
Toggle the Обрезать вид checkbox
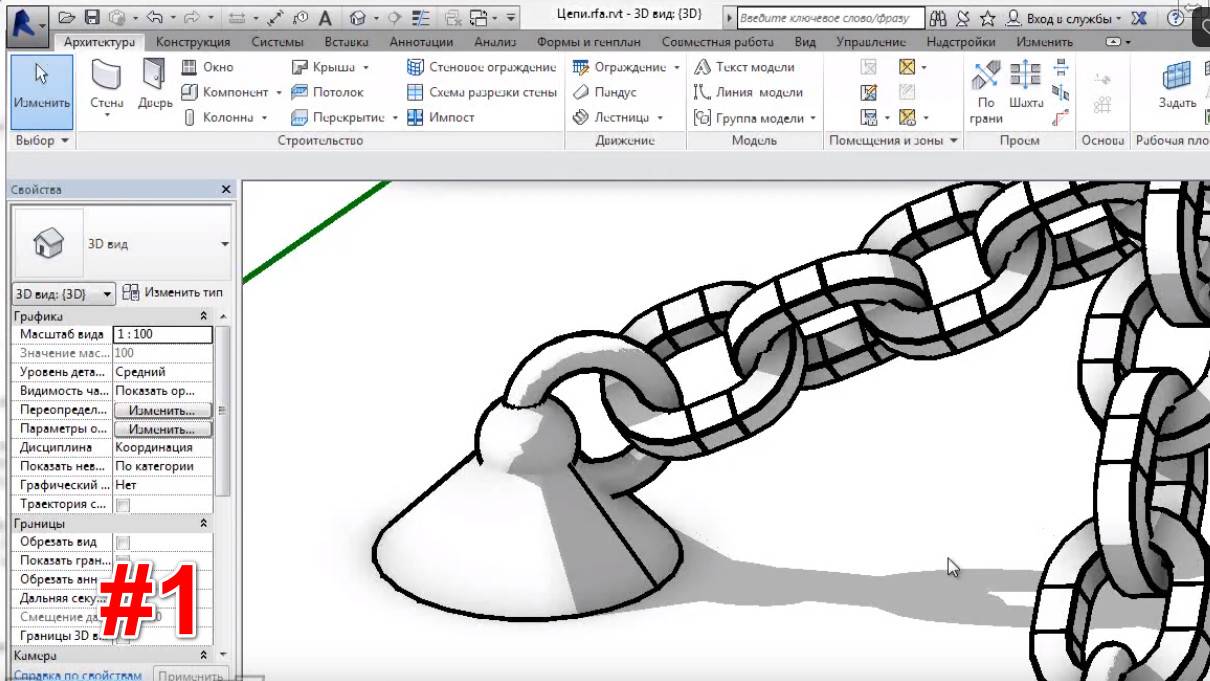click(x=123, y=542)
